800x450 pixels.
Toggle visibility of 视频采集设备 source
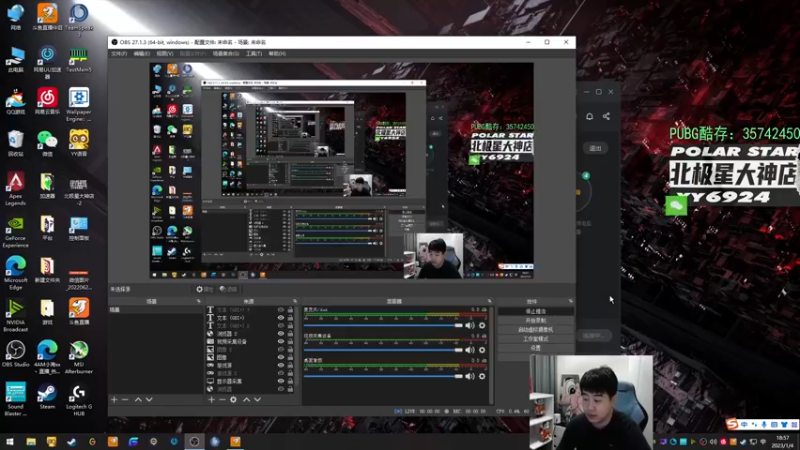281,341
